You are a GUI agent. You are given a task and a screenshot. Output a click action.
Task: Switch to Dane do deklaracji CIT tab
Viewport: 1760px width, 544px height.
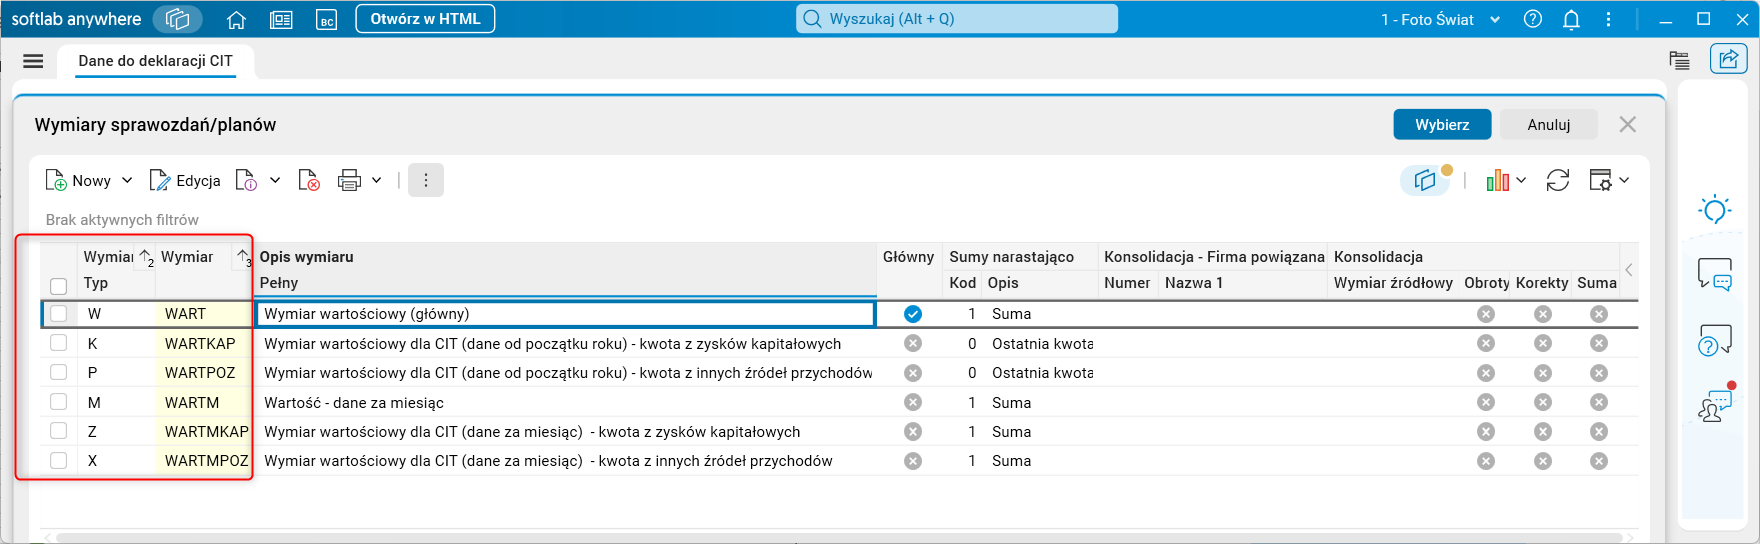[x=155, y=61]
